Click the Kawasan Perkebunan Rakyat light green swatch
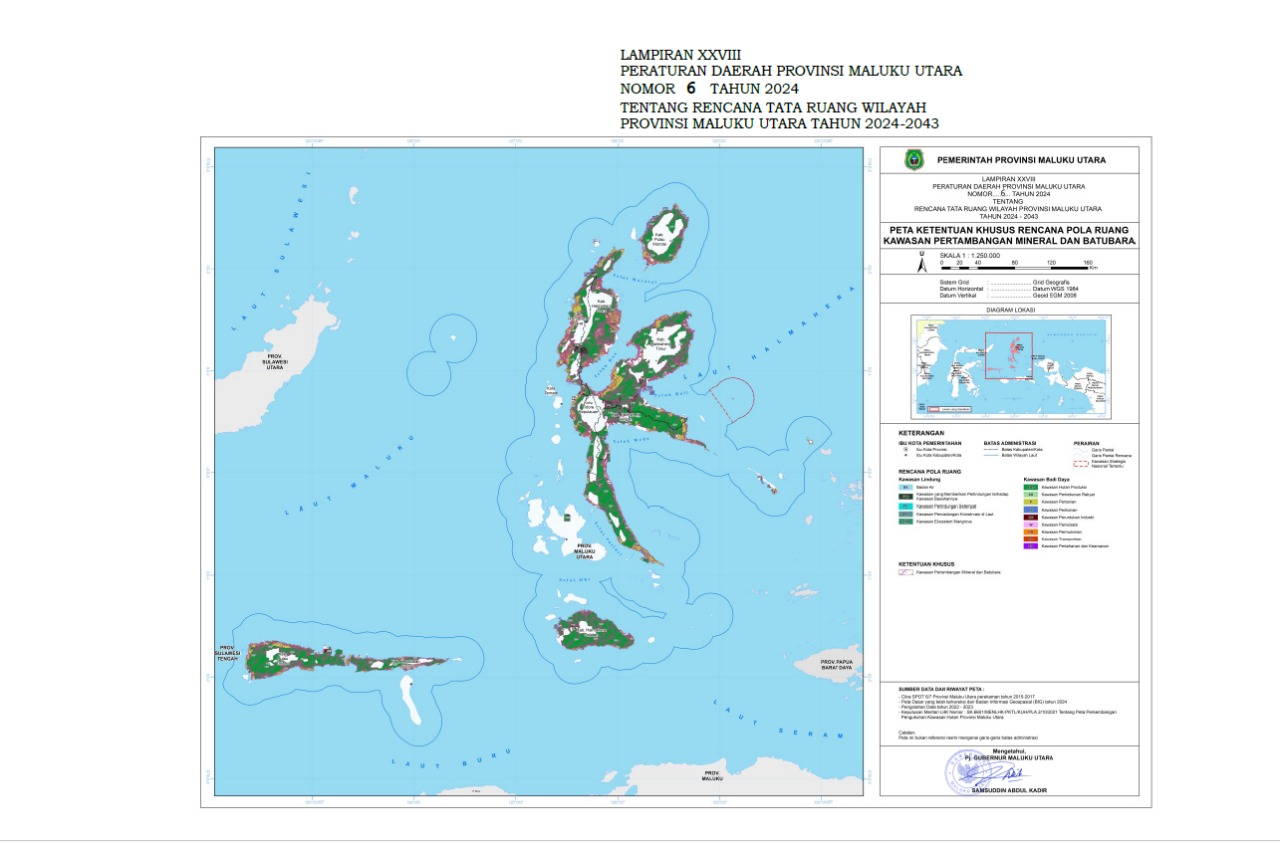 tap(1031, 494)
